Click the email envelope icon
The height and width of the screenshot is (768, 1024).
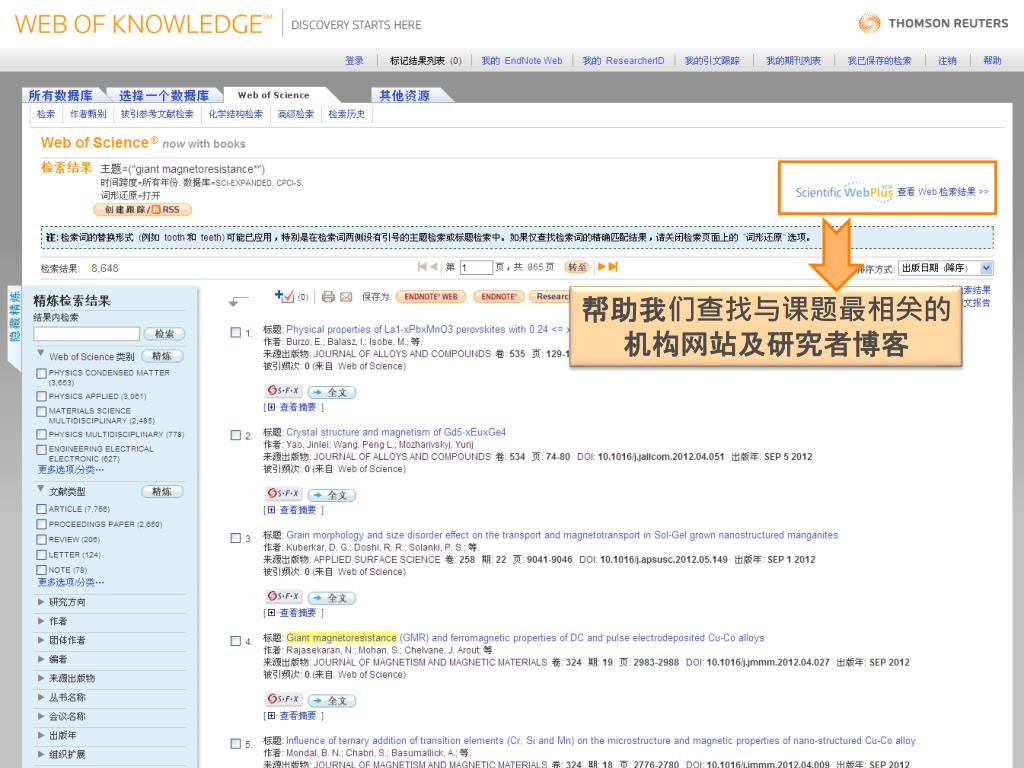[x=346, y=296]
